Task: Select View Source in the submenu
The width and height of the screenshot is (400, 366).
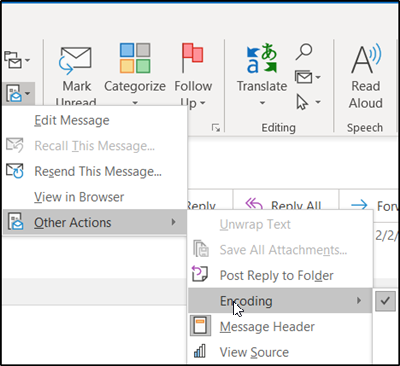Action: click(x=254, y=352)
